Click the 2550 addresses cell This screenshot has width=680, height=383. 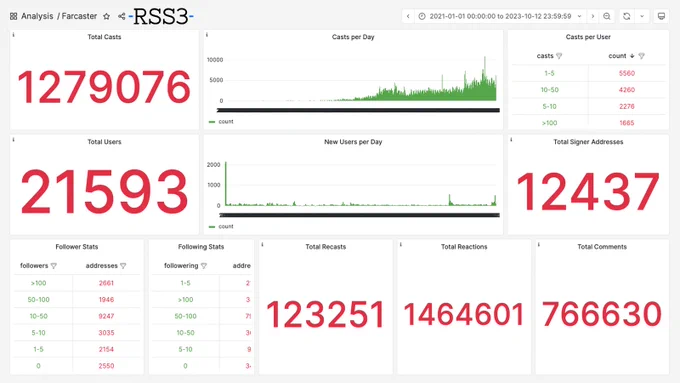pos(106,366)
